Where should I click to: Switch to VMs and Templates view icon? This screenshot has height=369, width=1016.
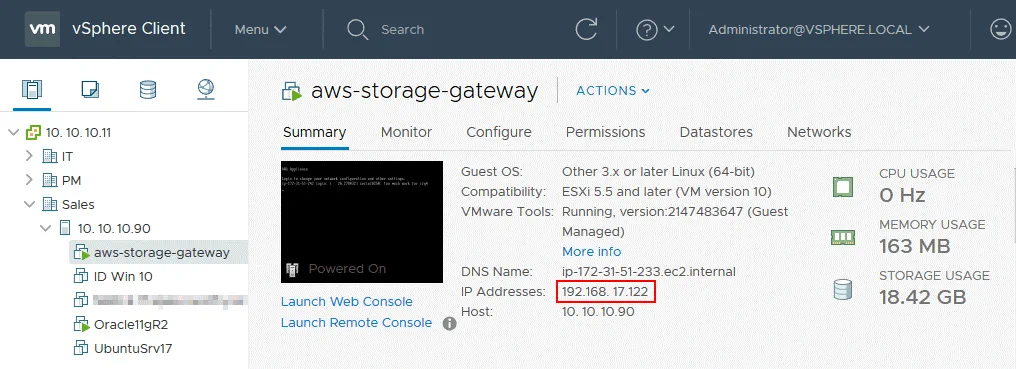[x=90, y=89]
